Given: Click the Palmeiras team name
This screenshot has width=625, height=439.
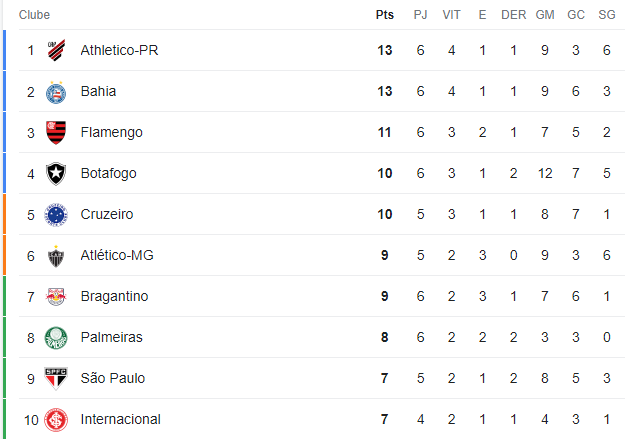Looking at the screenshot, I should point(112,337).
